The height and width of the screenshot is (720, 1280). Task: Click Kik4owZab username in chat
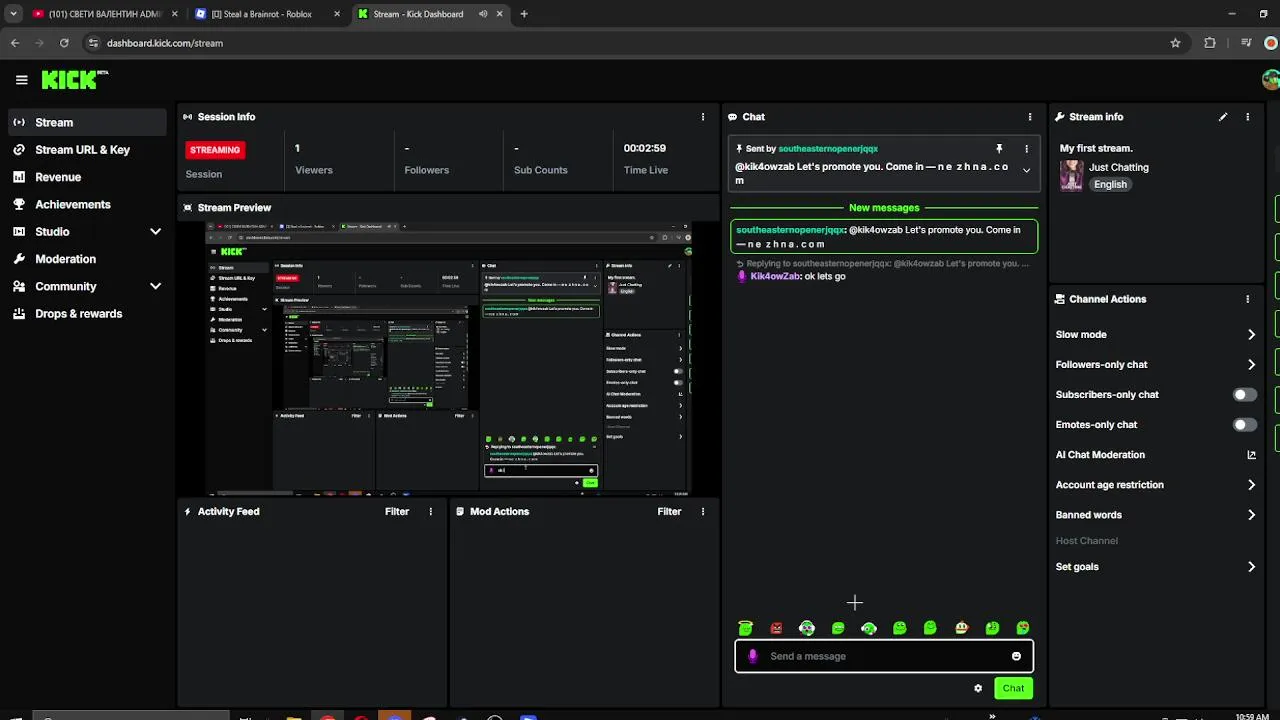point(775,276)
